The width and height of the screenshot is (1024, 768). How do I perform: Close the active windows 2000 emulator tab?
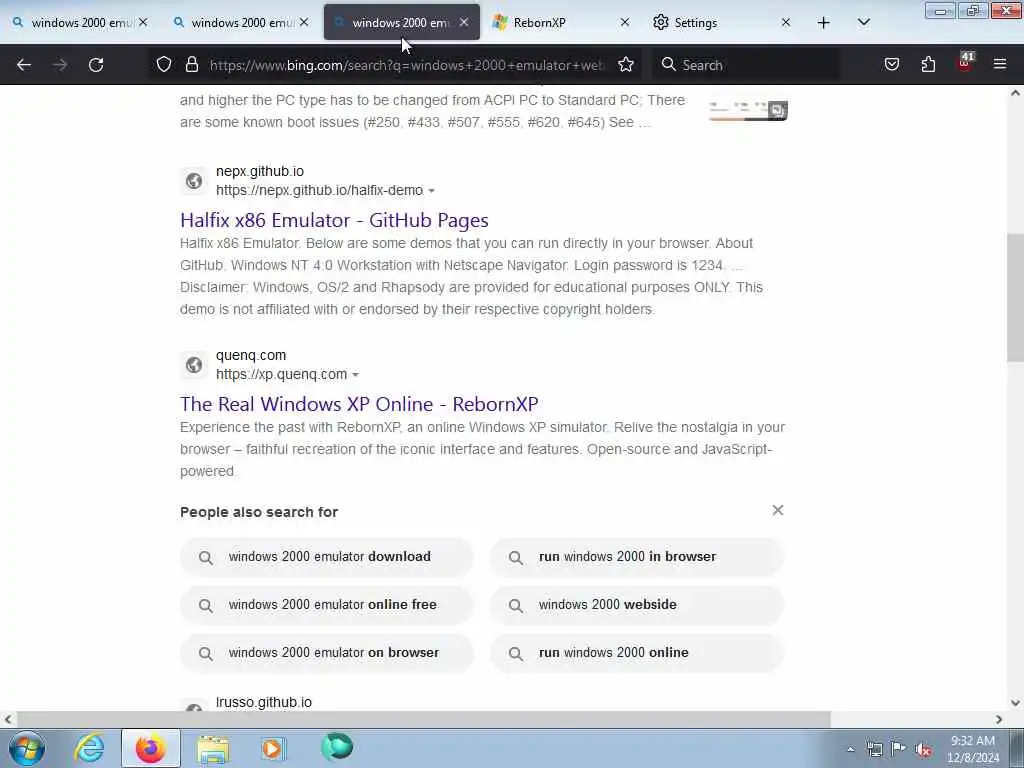[464, 22]
